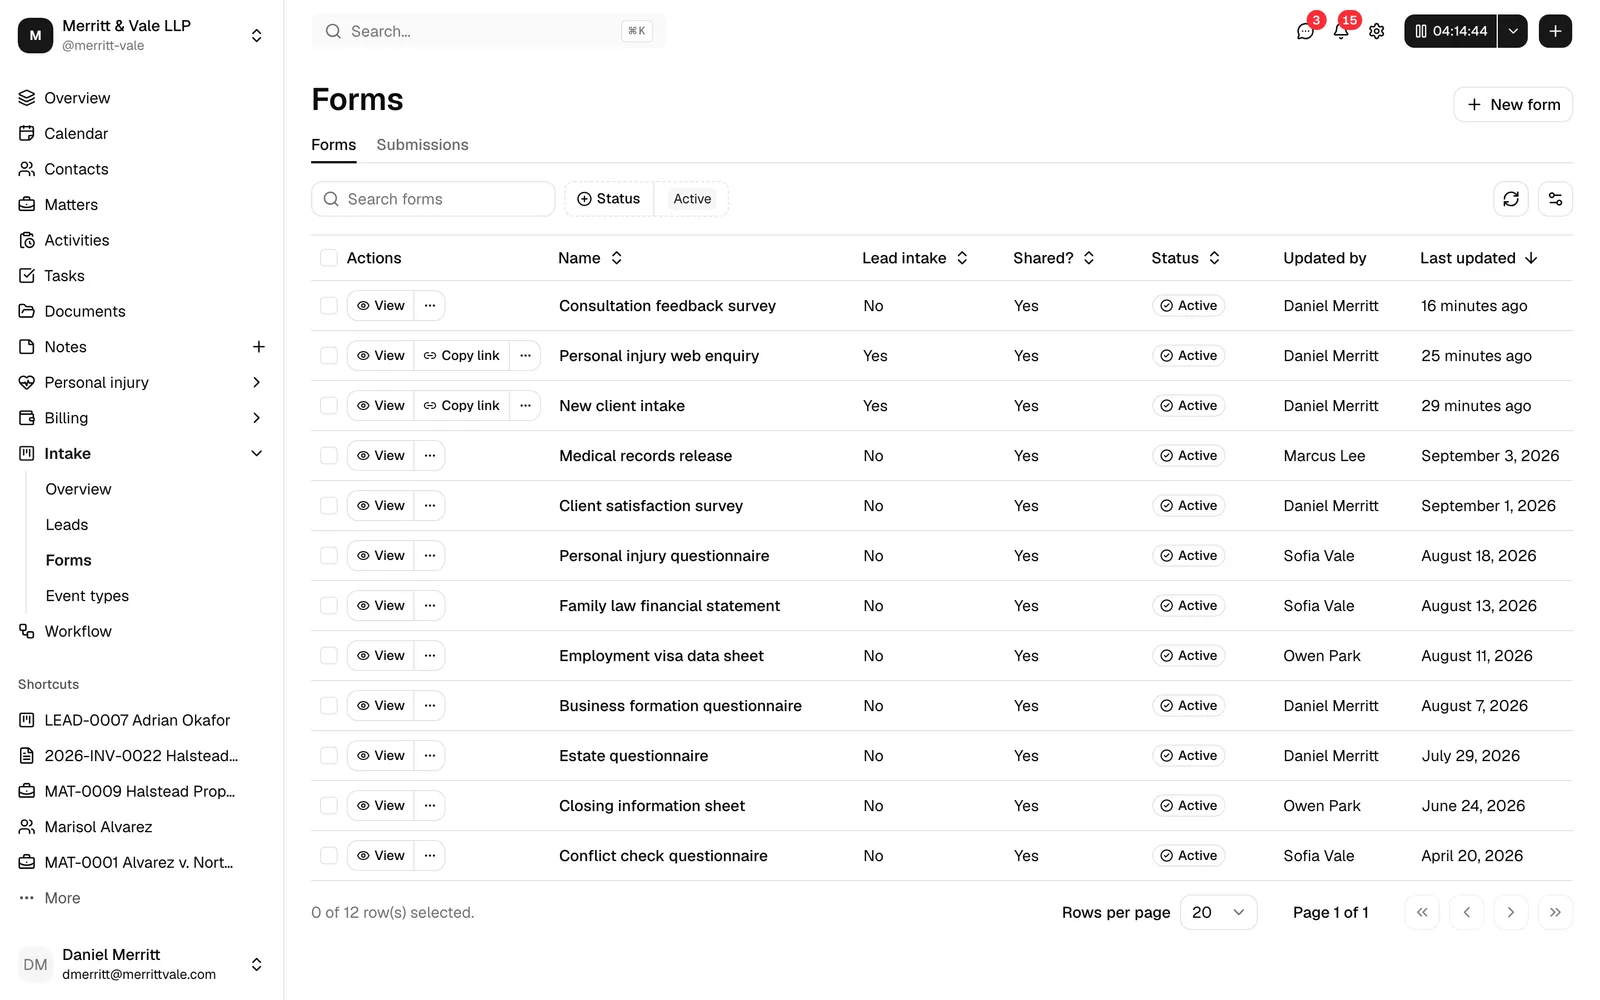The image size is (1600, 1000).
Task: Sort table by Status column
Action: [x=1185, y=258]
